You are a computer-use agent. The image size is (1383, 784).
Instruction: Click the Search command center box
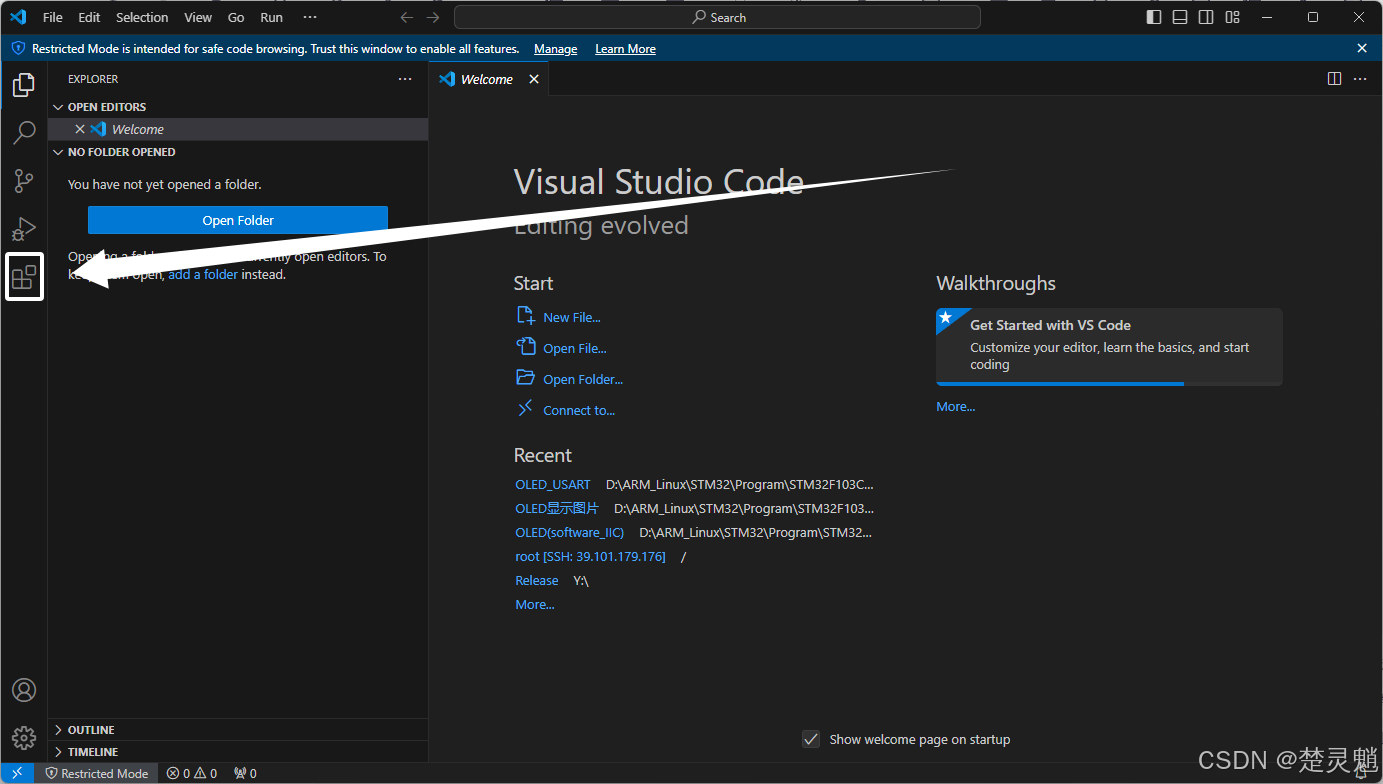[x=717, y=17]
